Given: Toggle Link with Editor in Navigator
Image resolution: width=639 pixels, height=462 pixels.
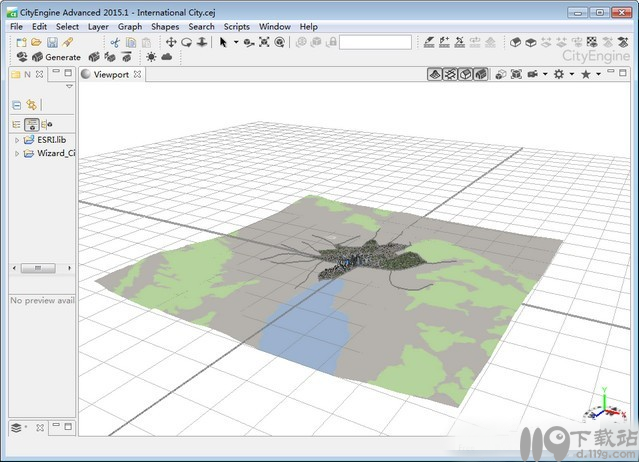Looking at the screenshot, I should pos(31,105).
